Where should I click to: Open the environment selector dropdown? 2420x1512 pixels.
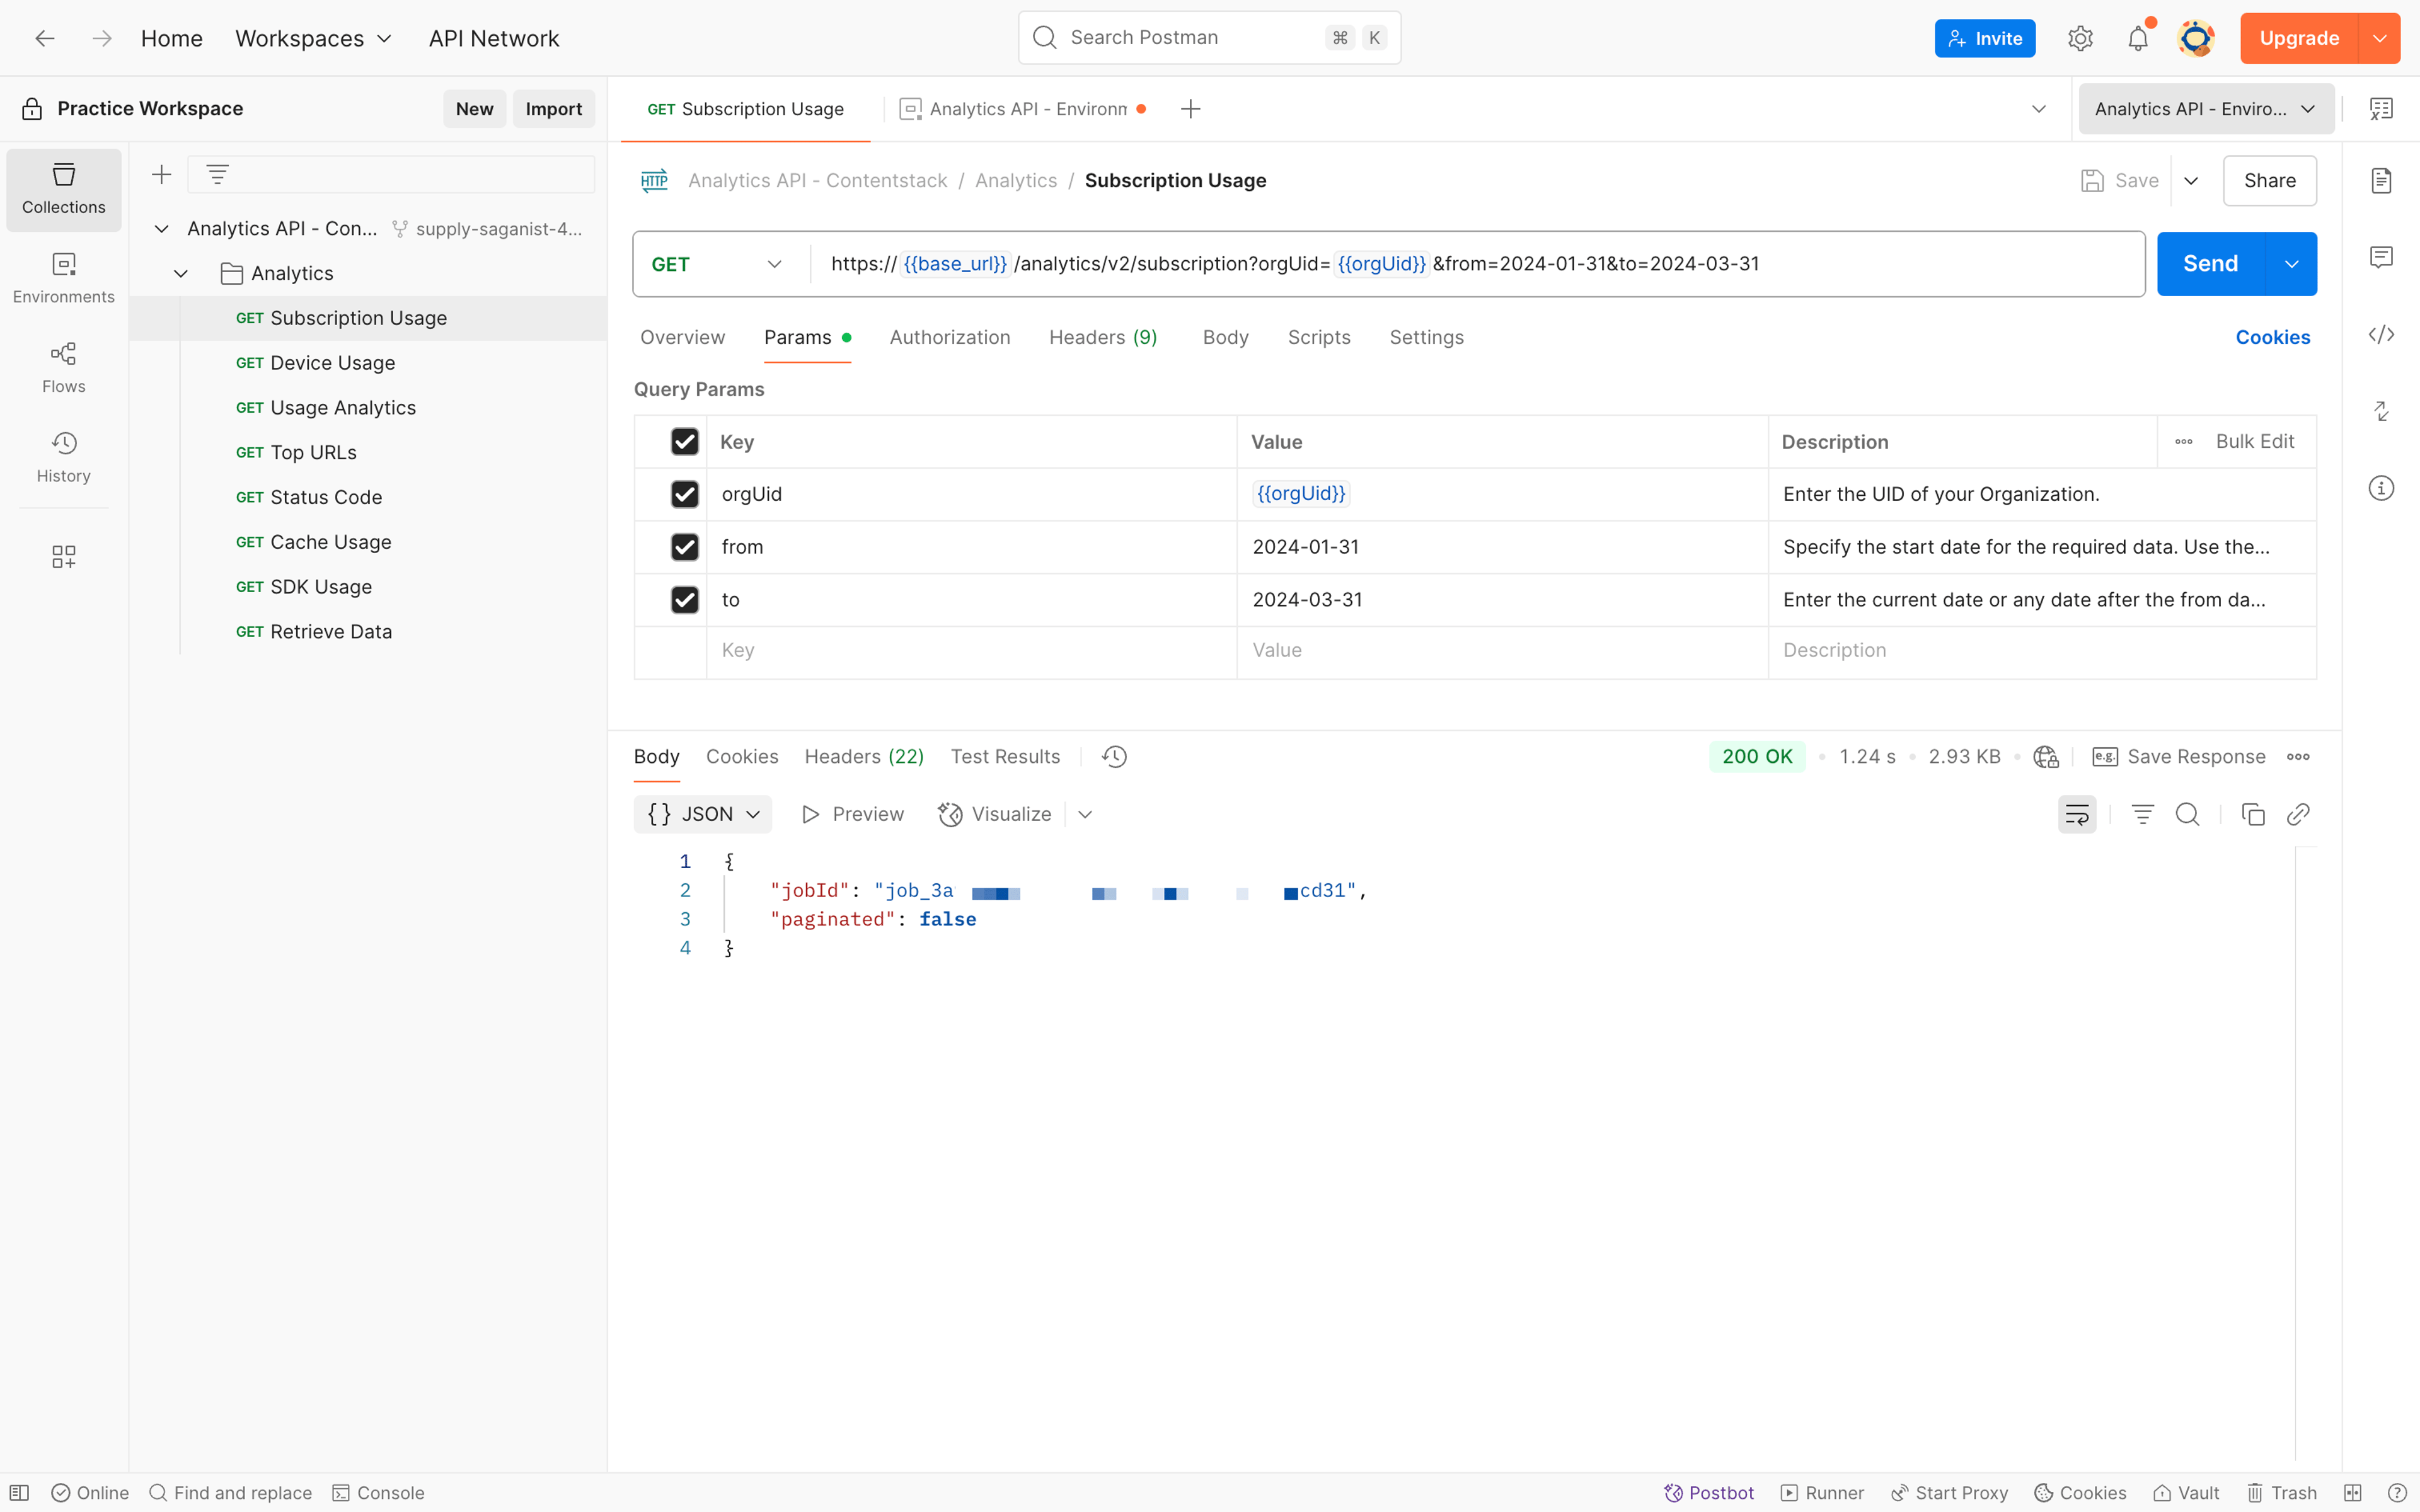2205,109
